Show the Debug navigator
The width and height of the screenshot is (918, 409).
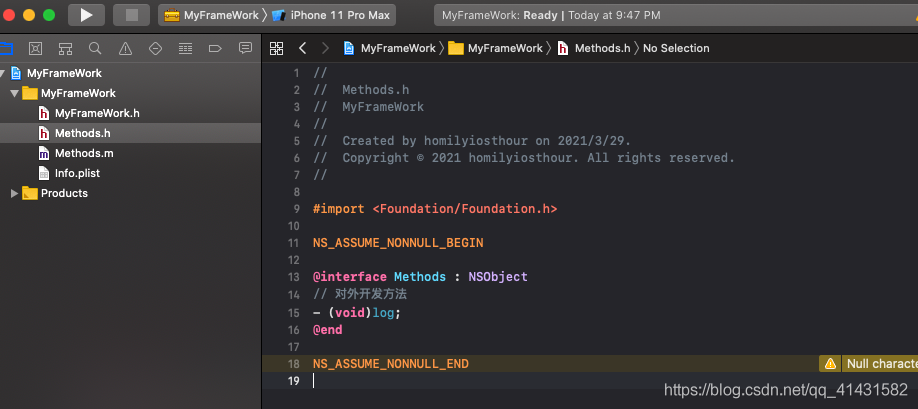point(185,48)
